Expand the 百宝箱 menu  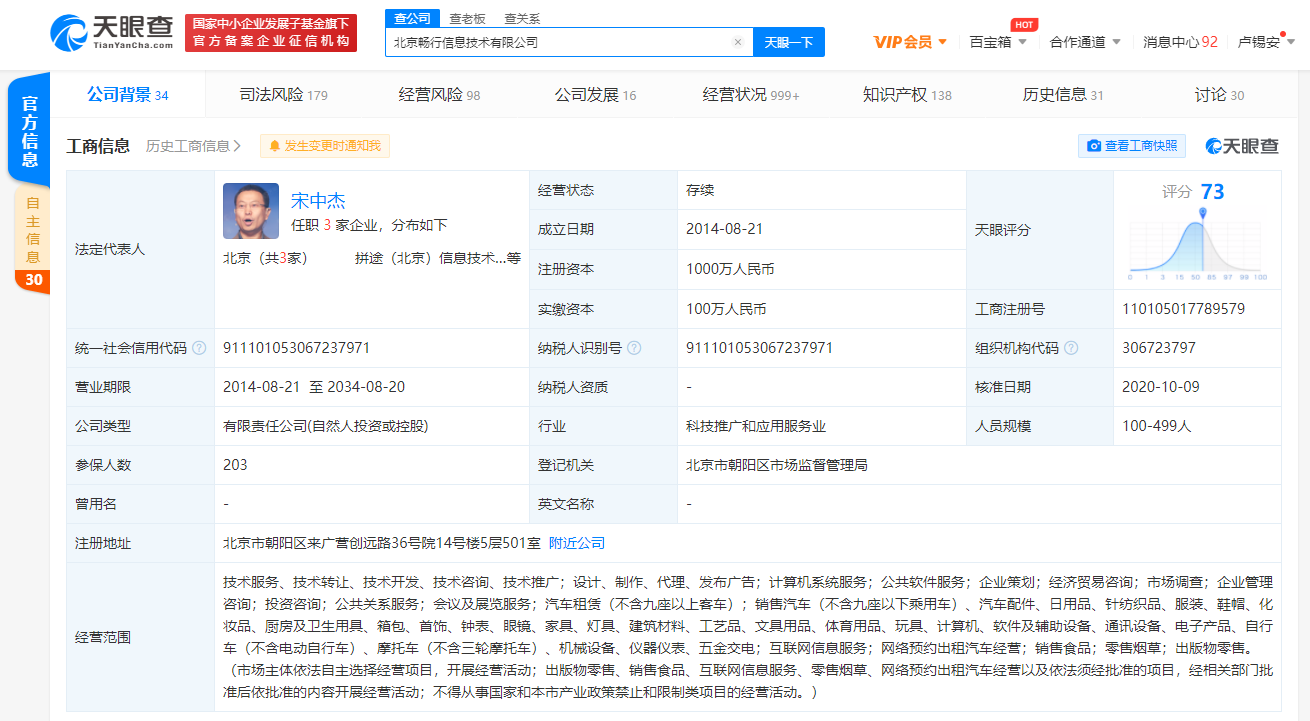click(998, 42)
